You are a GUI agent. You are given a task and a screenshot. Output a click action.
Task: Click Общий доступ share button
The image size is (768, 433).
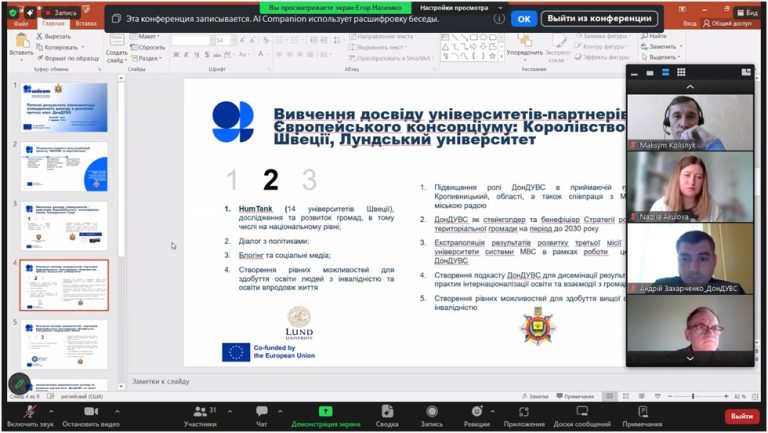[727, 23]
